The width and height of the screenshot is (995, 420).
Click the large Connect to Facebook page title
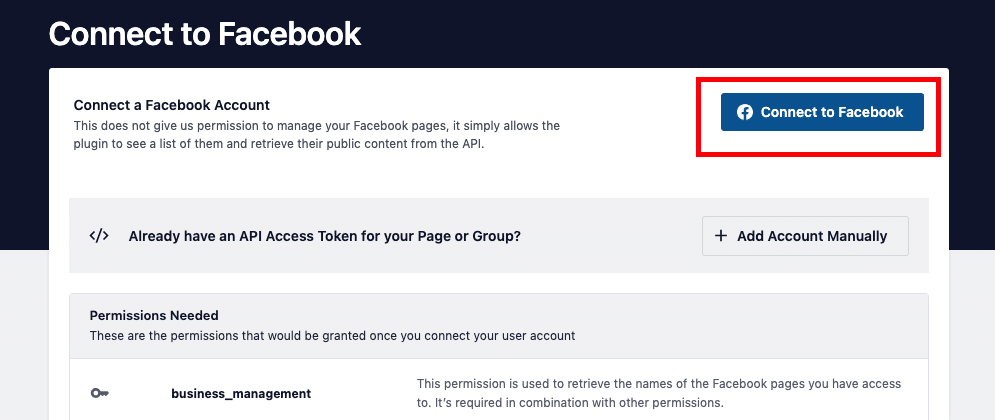pyautogui.click(x=204, y=34)
